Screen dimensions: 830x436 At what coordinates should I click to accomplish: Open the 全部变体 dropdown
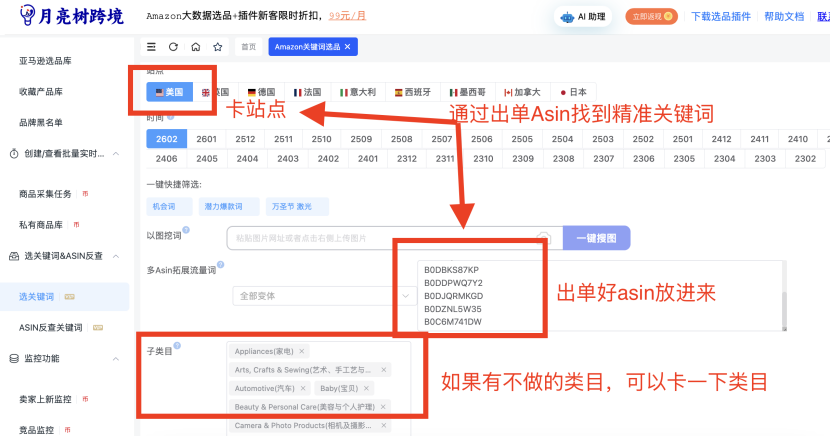click(x=322, y=296)
